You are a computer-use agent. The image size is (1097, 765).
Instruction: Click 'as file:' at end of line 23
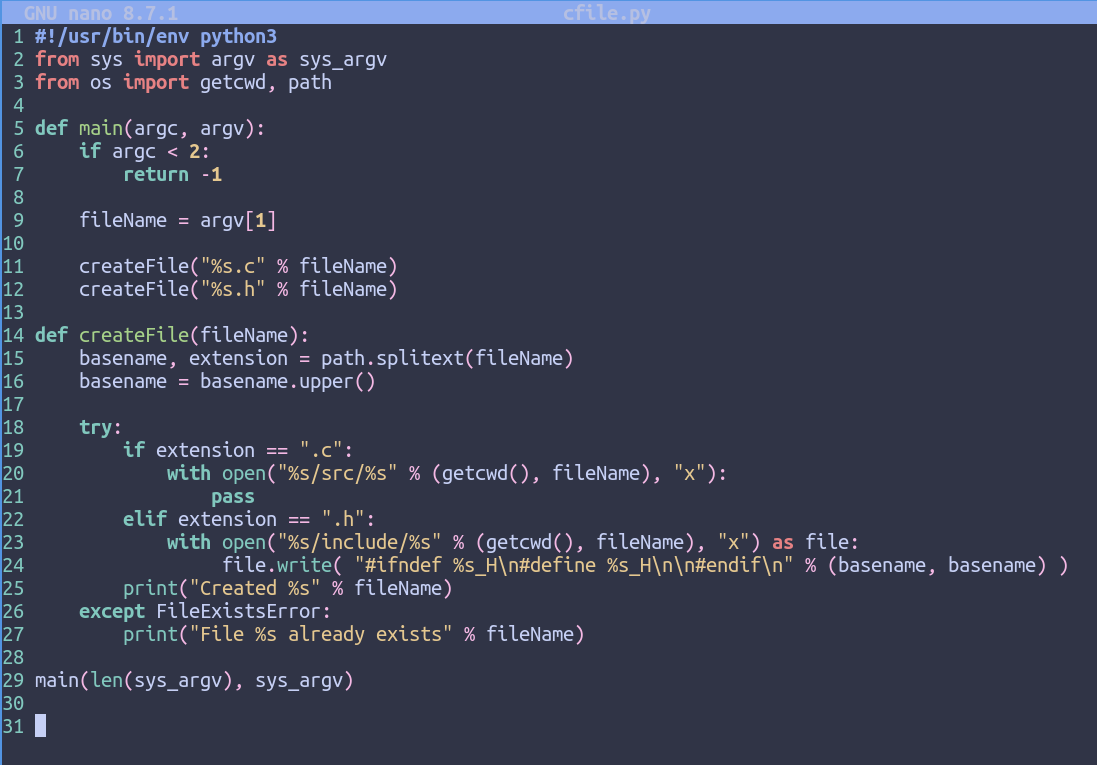(x=815, y=542)
